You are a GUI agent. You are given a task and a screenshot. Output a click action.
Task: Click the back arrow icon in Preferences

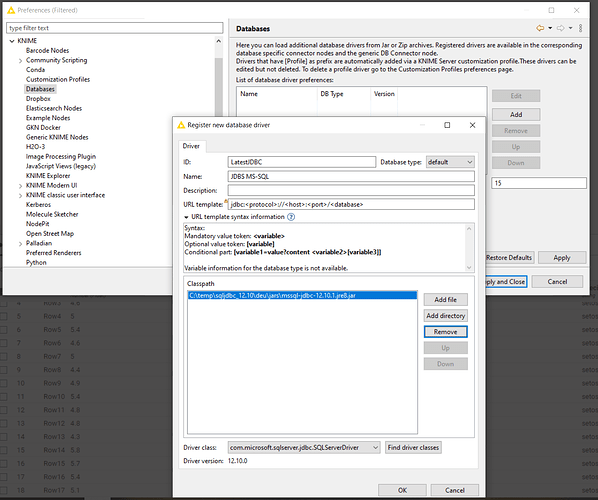[540, 28]
